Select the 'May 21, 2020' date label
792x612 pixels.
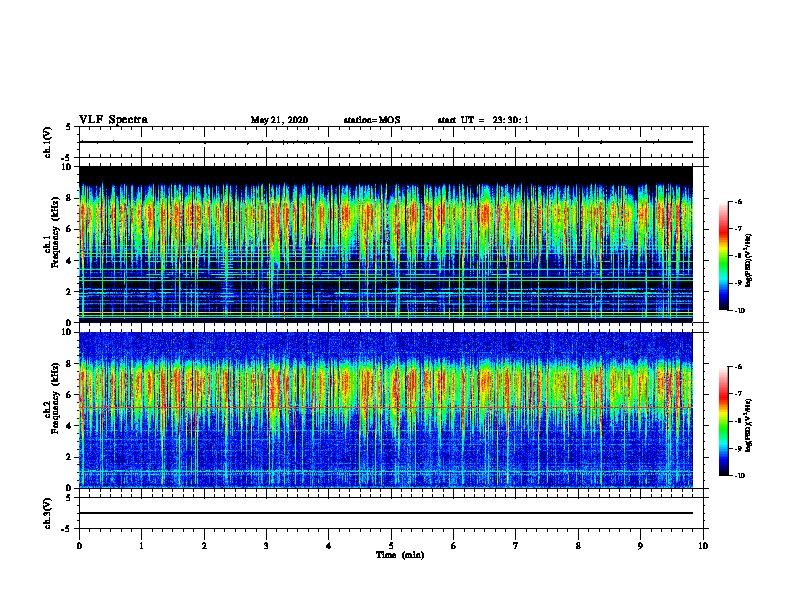[x=279, y=120]
